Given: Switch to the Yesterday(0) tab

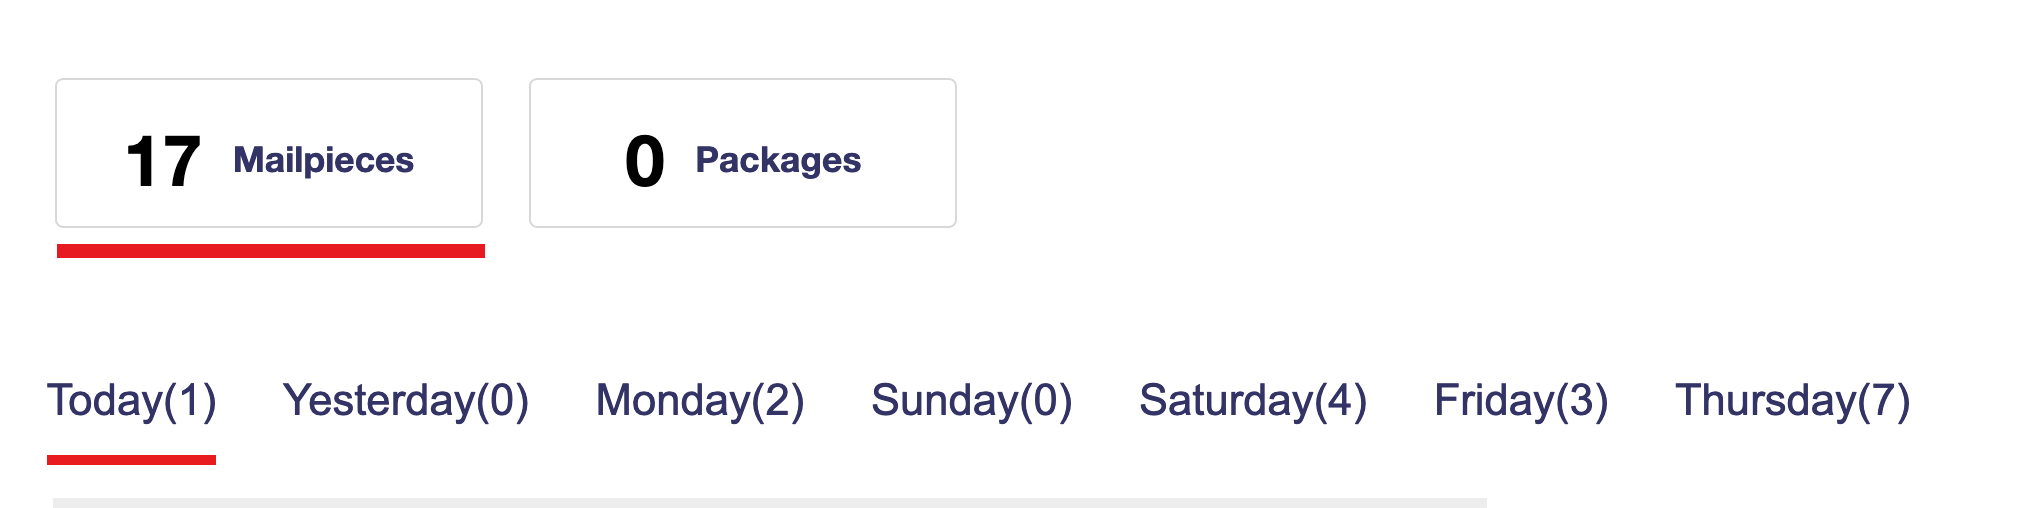Looking at the screenshot, I should [406, 401].
